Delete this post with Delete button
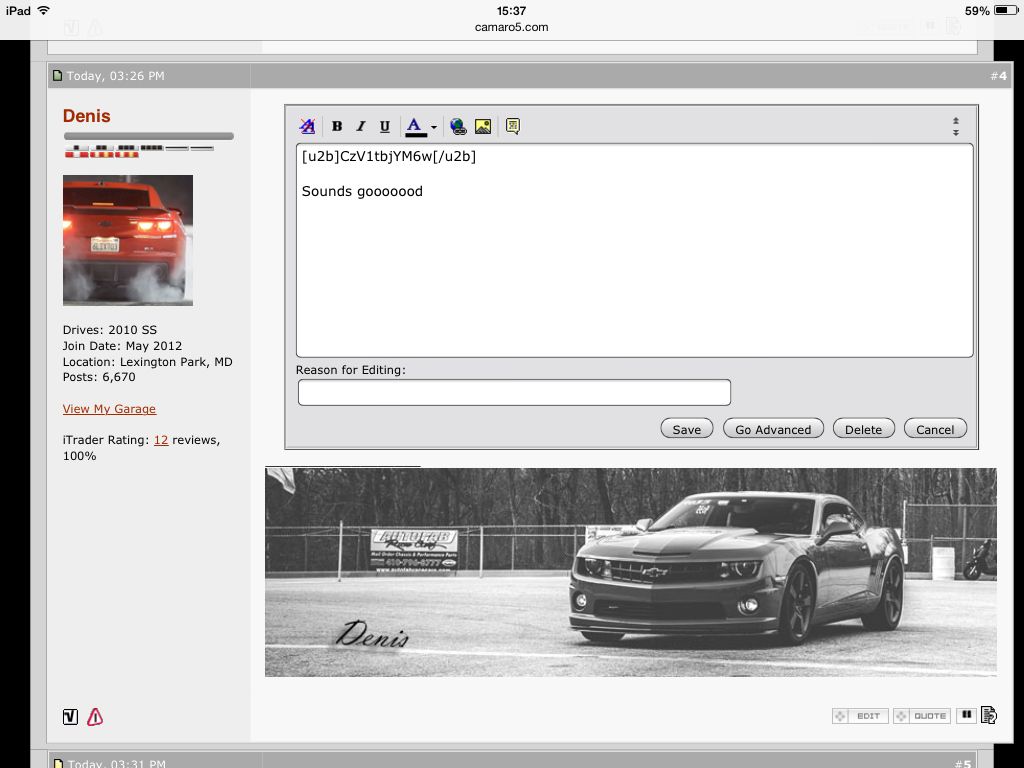1024x768 pixels. 863,429
